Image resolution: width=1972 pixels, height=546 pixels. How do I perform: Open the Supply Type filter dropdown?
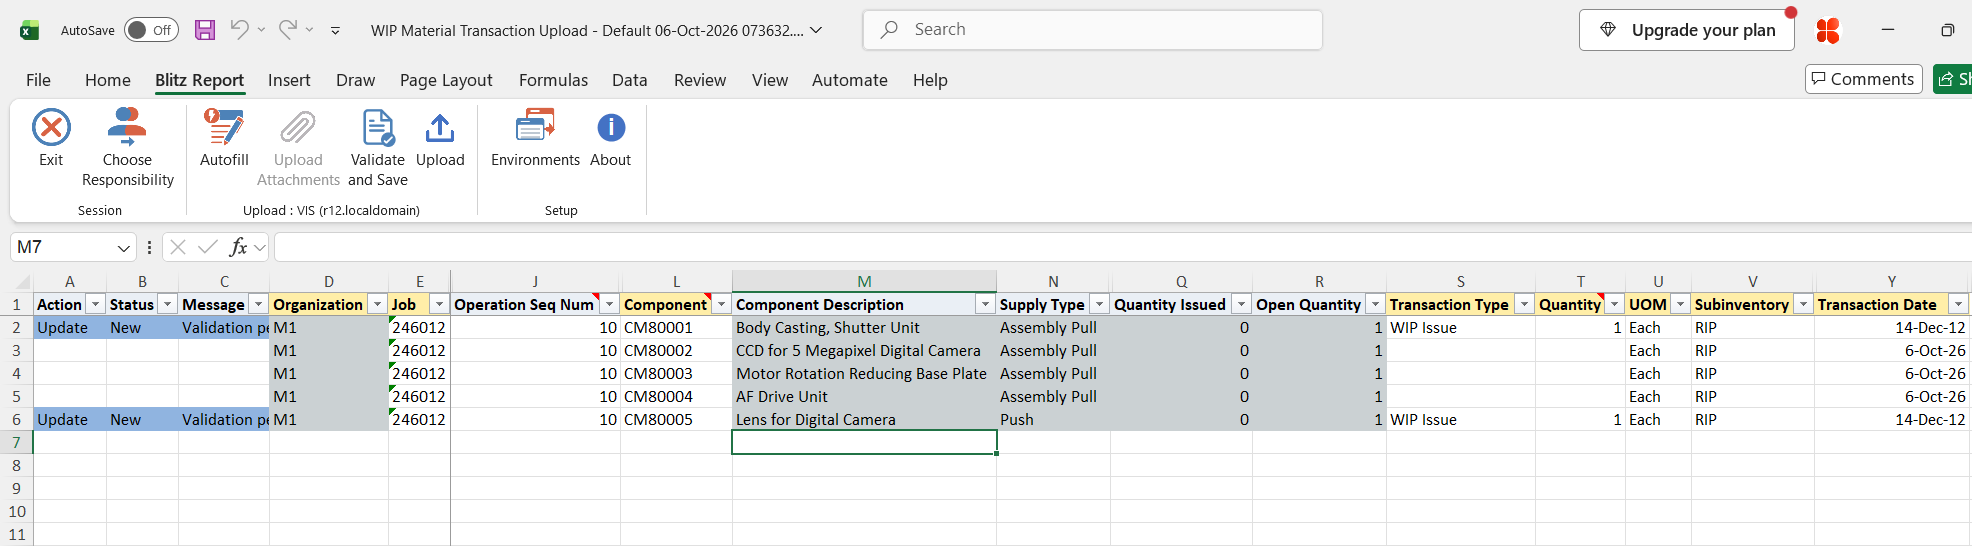1099,305
